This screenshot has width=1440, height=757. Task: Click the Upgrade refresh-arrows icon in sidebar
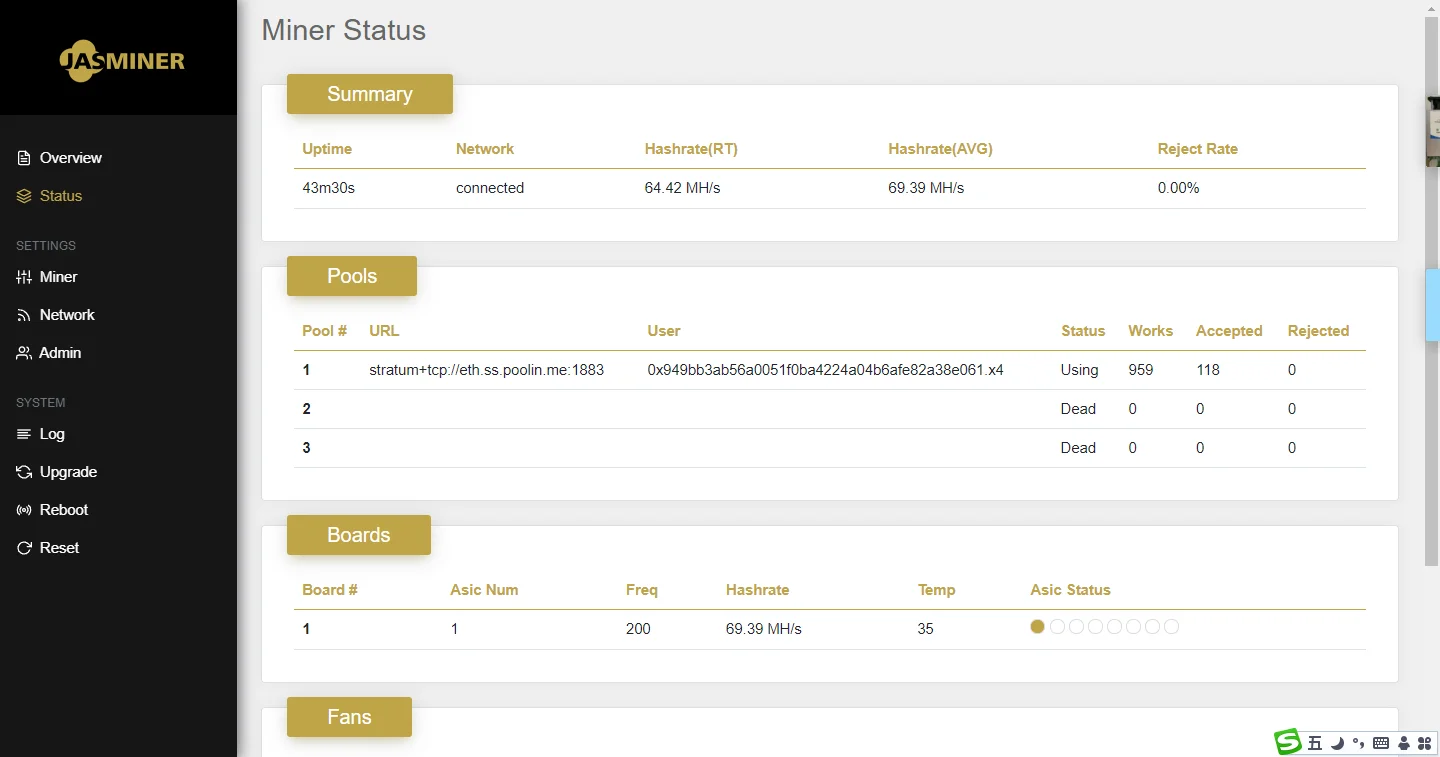(24, 472)
